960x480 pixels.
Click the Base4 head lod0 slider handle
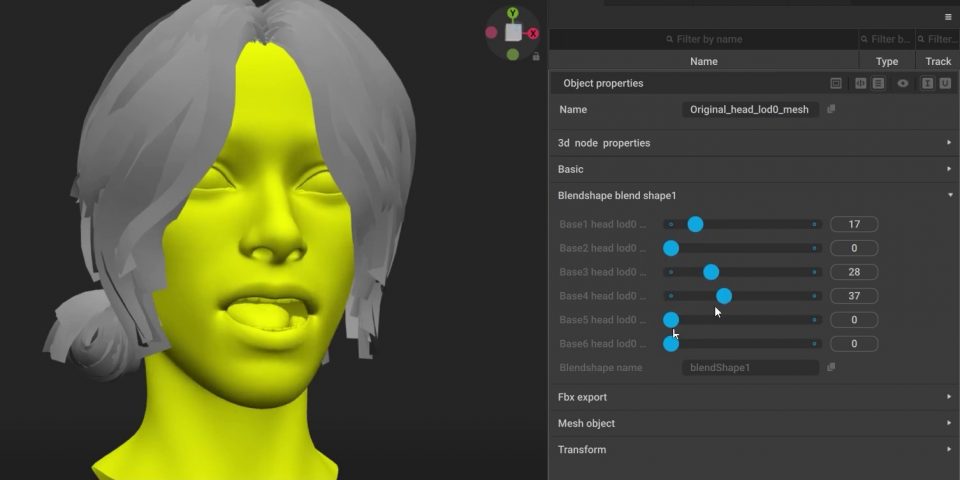724,296
